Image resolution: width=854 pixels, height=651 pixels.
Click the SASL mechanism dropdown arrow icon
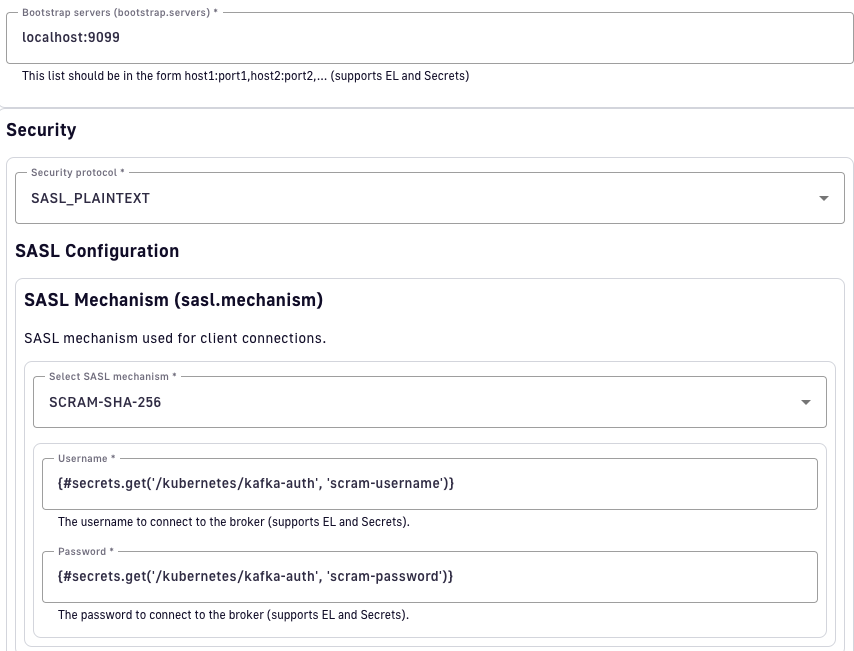click(x=805, y=402)
